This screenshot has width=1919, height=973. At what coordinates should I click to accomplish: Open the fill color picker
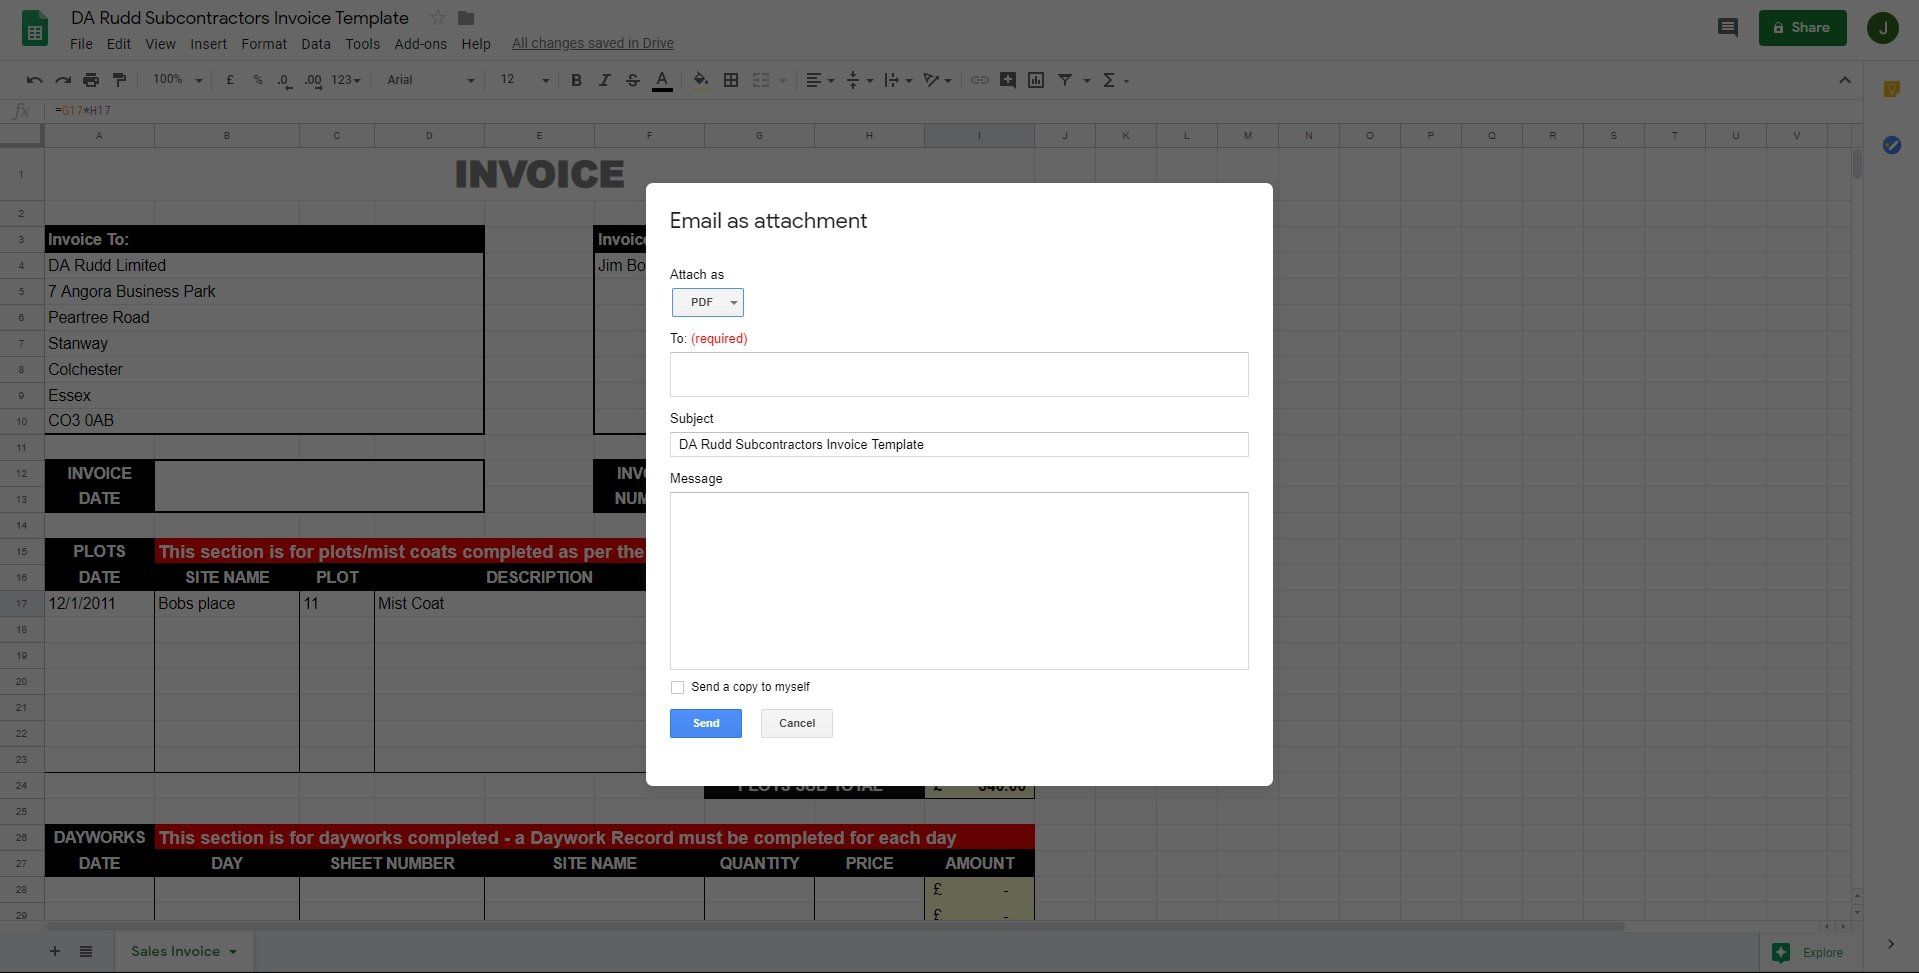click(701, 80)
